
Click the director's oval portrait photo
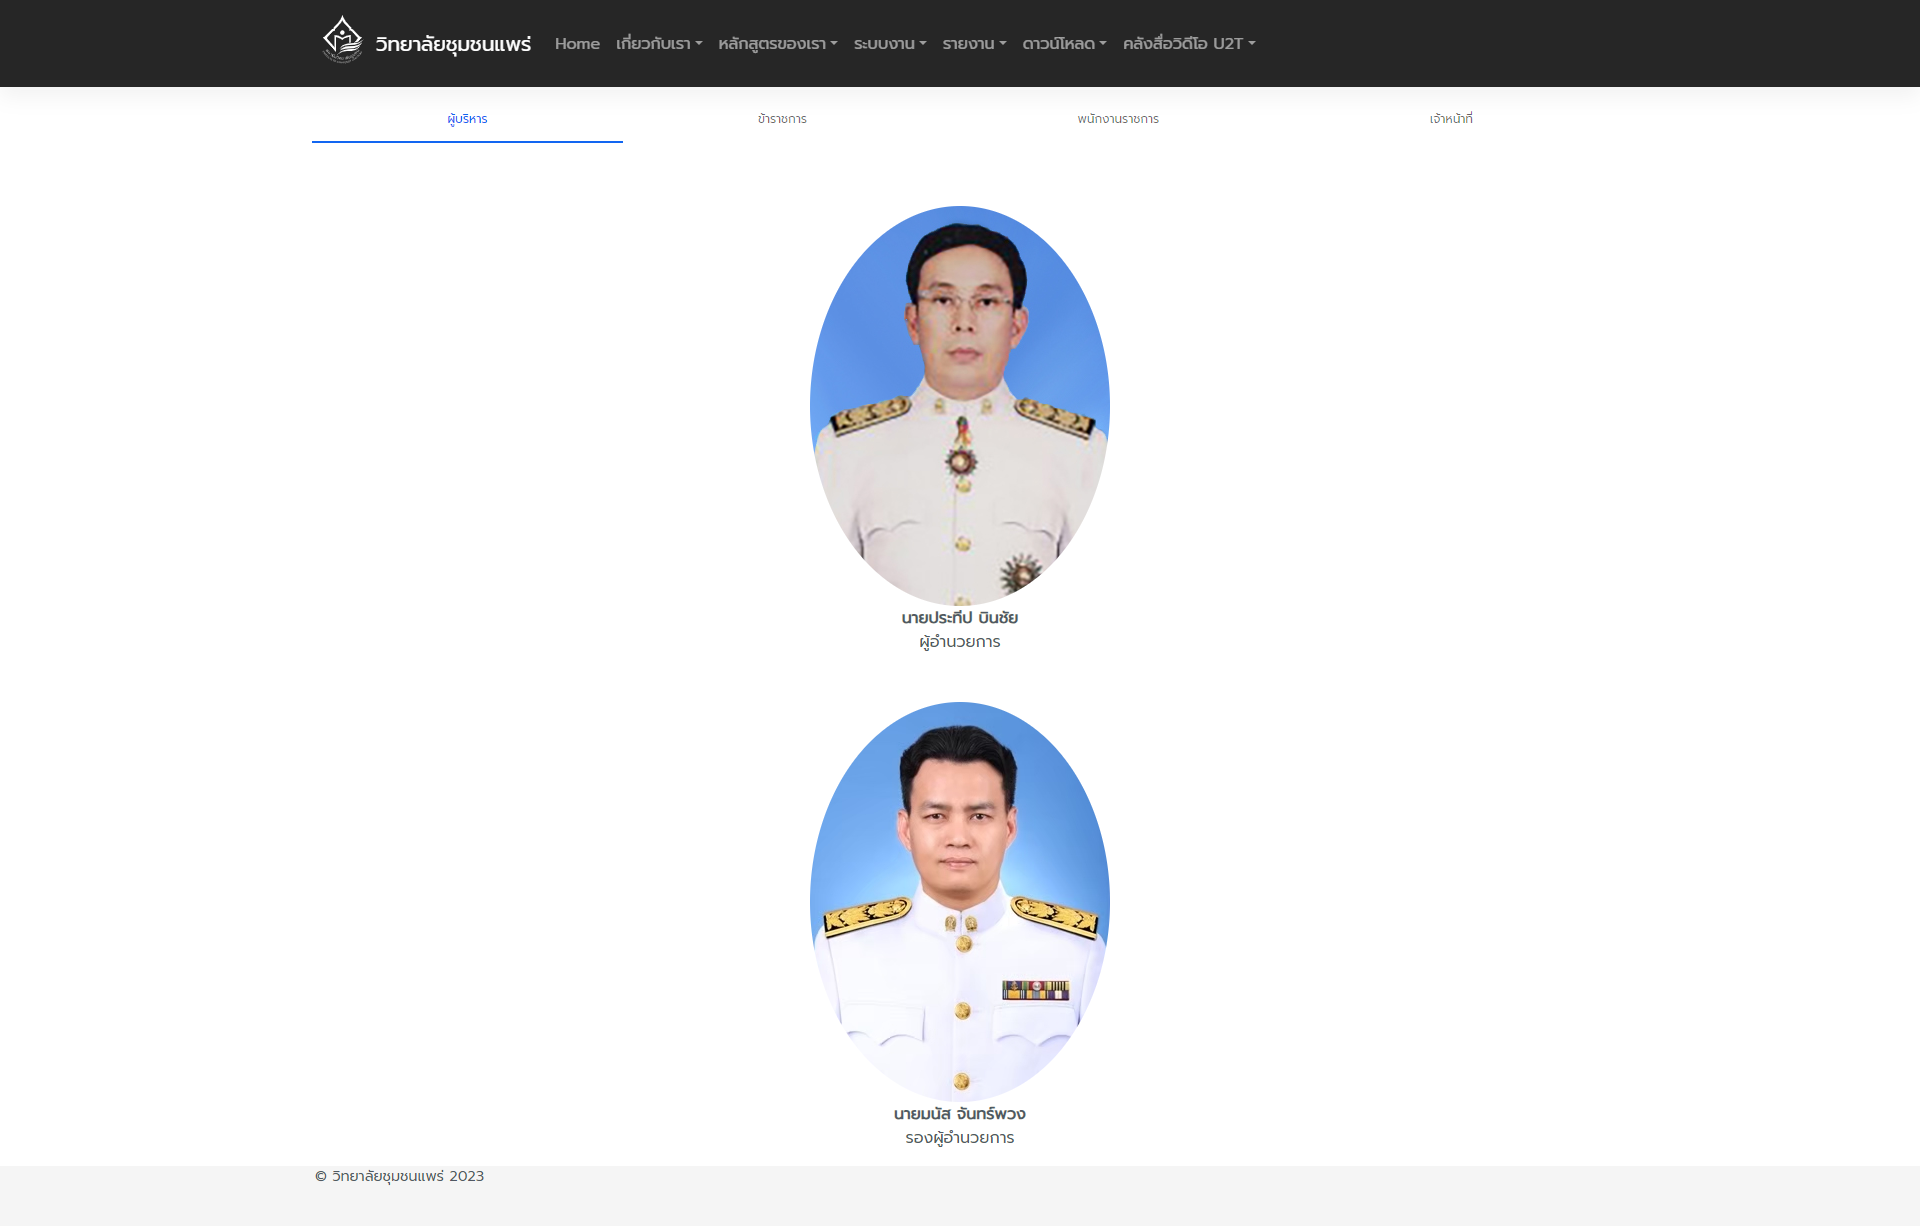[960, 405]
